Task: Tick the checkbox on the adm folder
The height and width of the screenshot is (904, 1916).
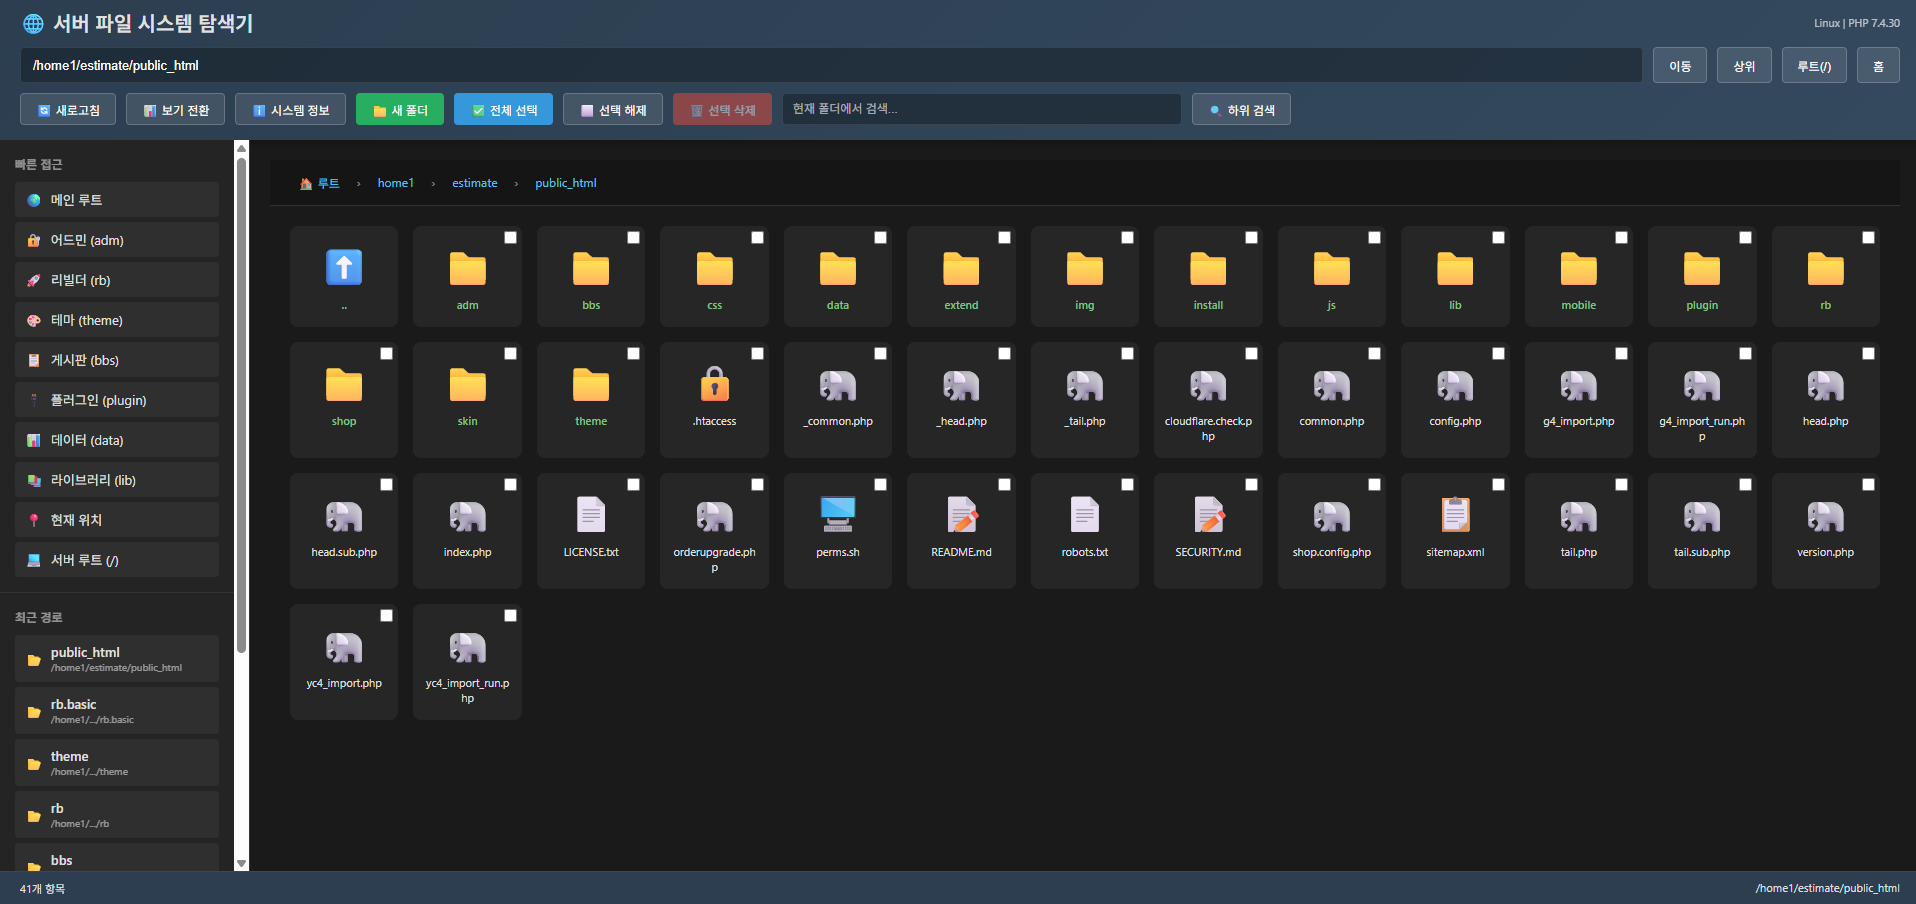Action: click(510, 238)
